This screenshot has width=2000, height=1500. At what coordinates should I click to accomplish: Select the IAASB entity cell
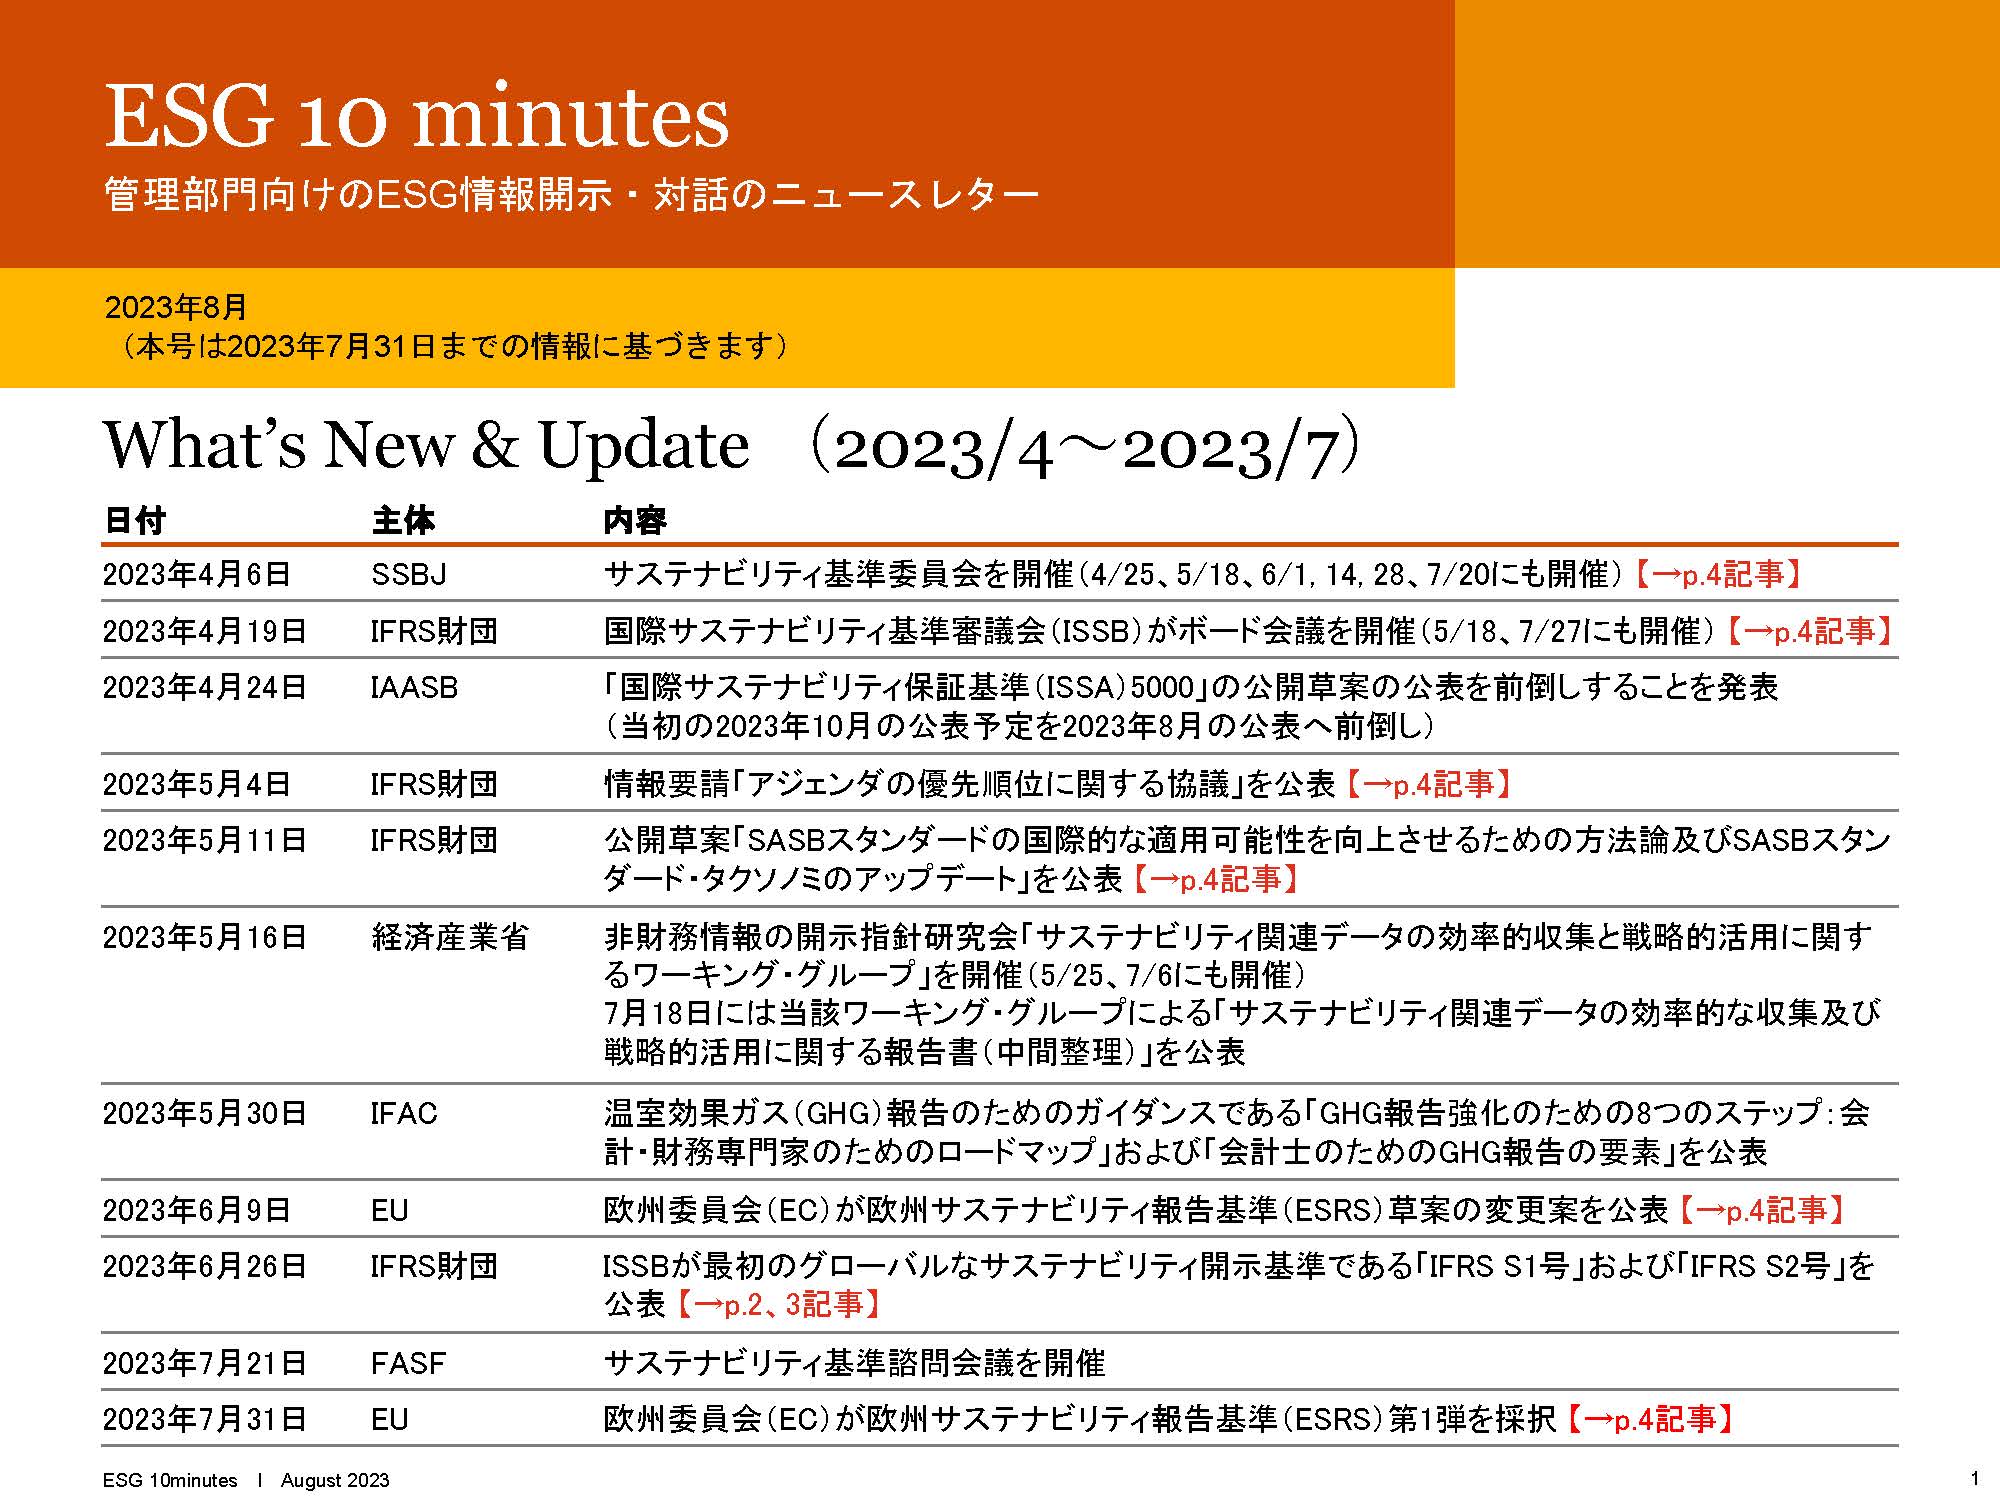click(x=414, y=688)
